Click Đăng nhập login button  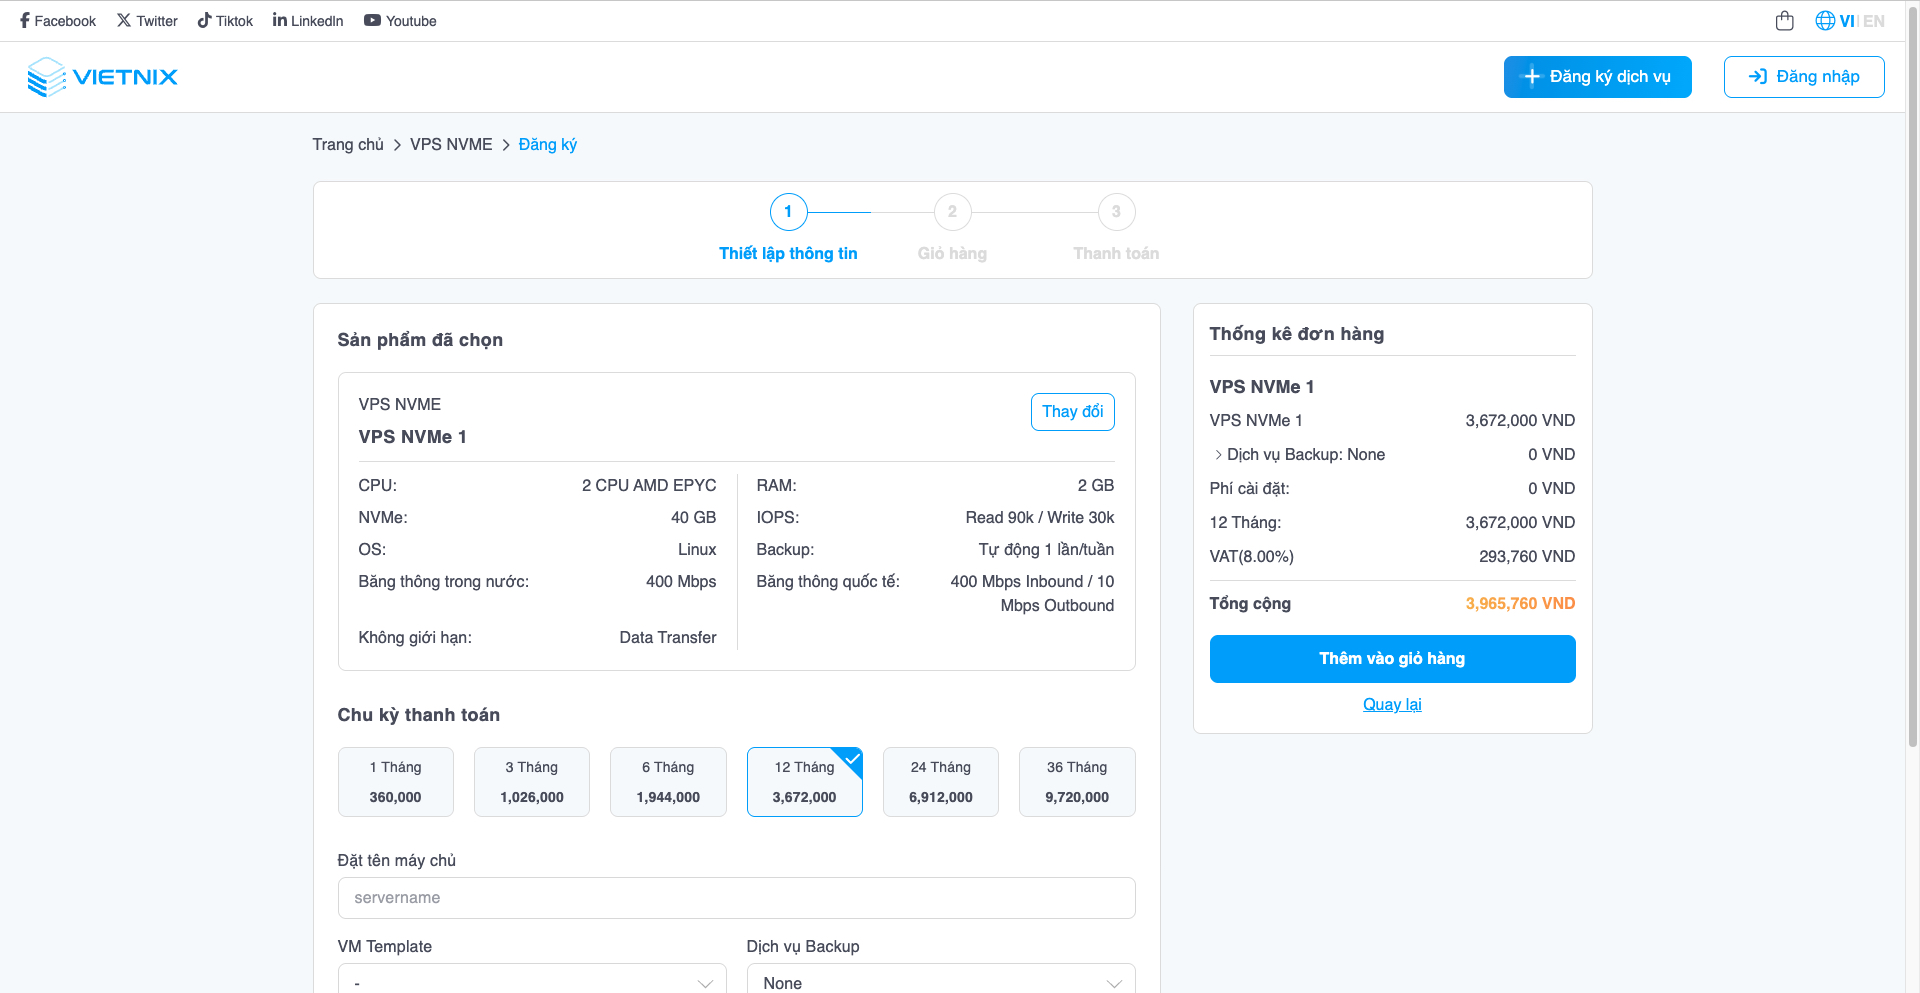click(x=1804, y=77)
